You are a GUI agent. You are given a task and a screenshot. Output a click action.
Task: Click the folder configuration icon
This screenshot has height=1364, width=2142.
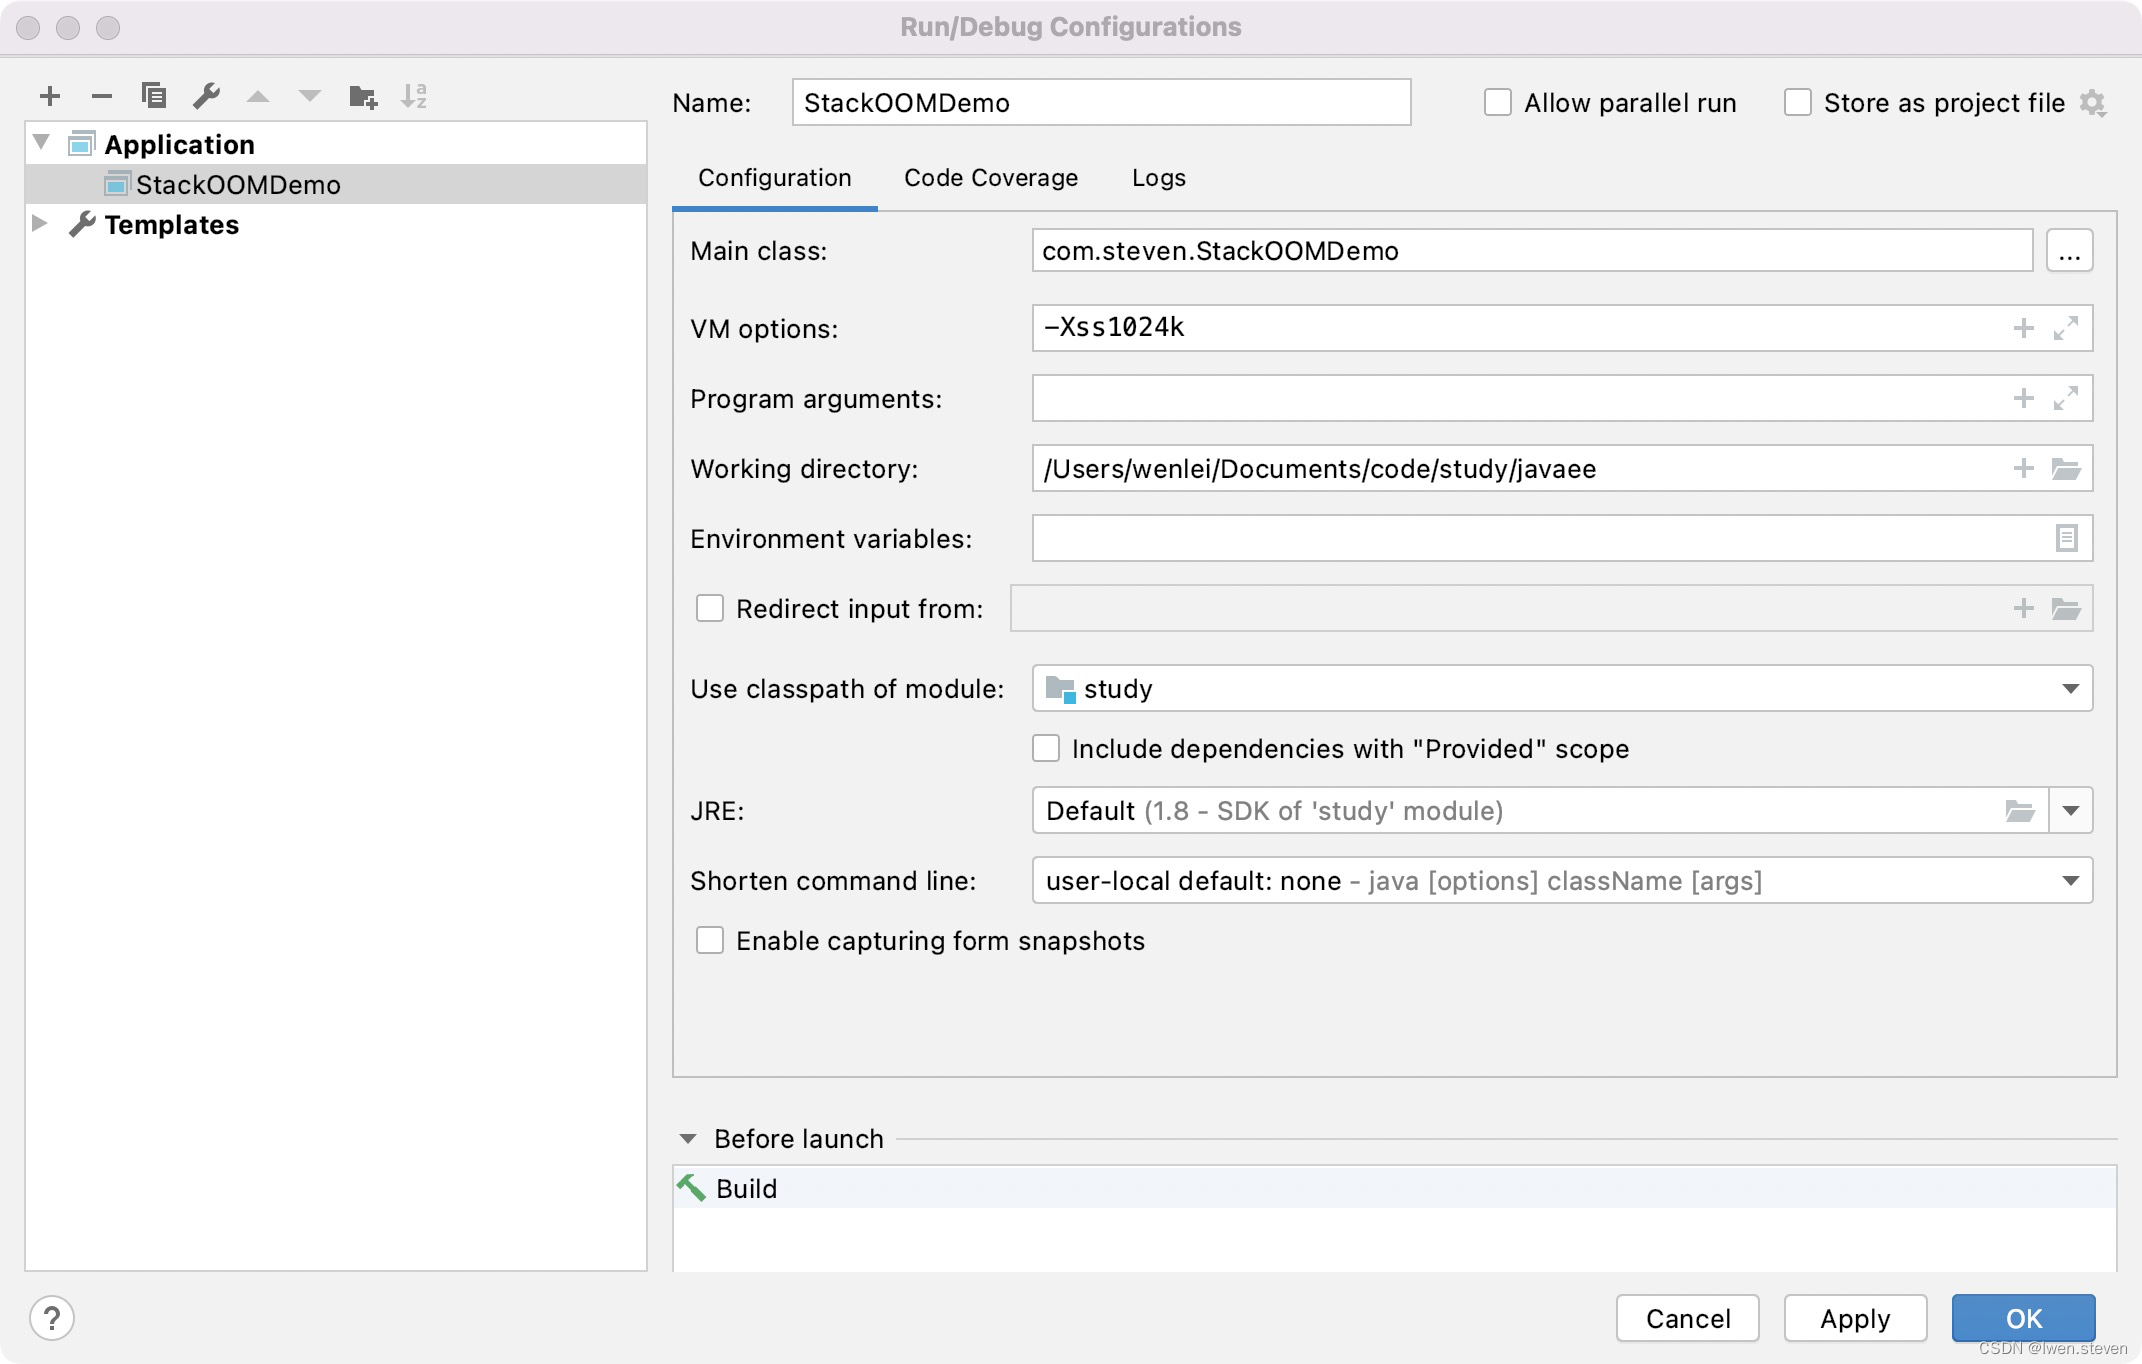click(362, 97)
